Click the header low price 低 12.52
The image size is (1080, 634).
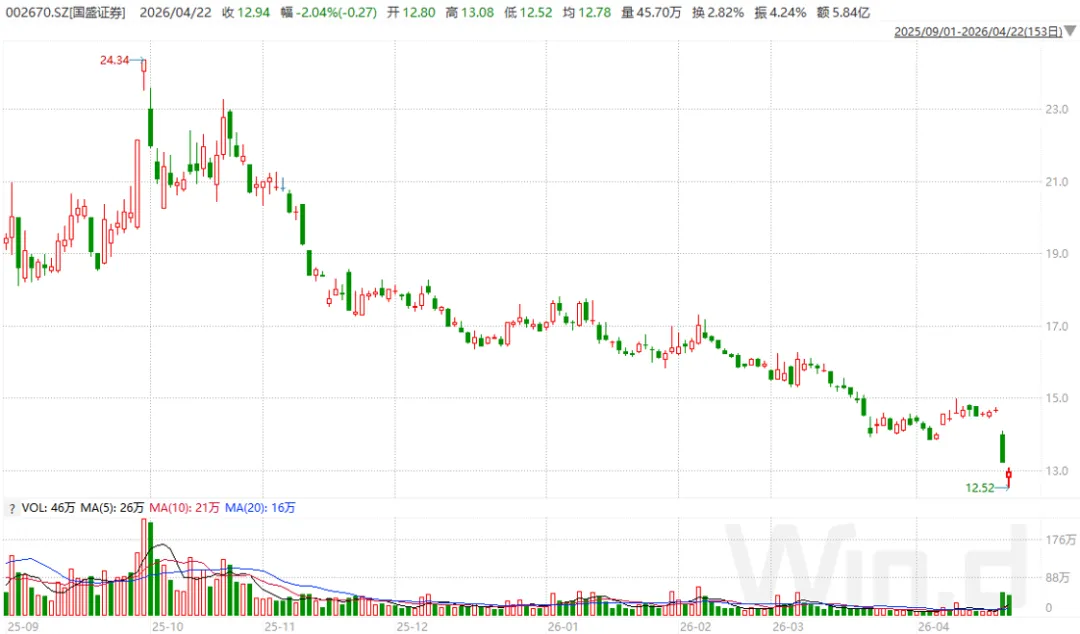coord(528,12)
